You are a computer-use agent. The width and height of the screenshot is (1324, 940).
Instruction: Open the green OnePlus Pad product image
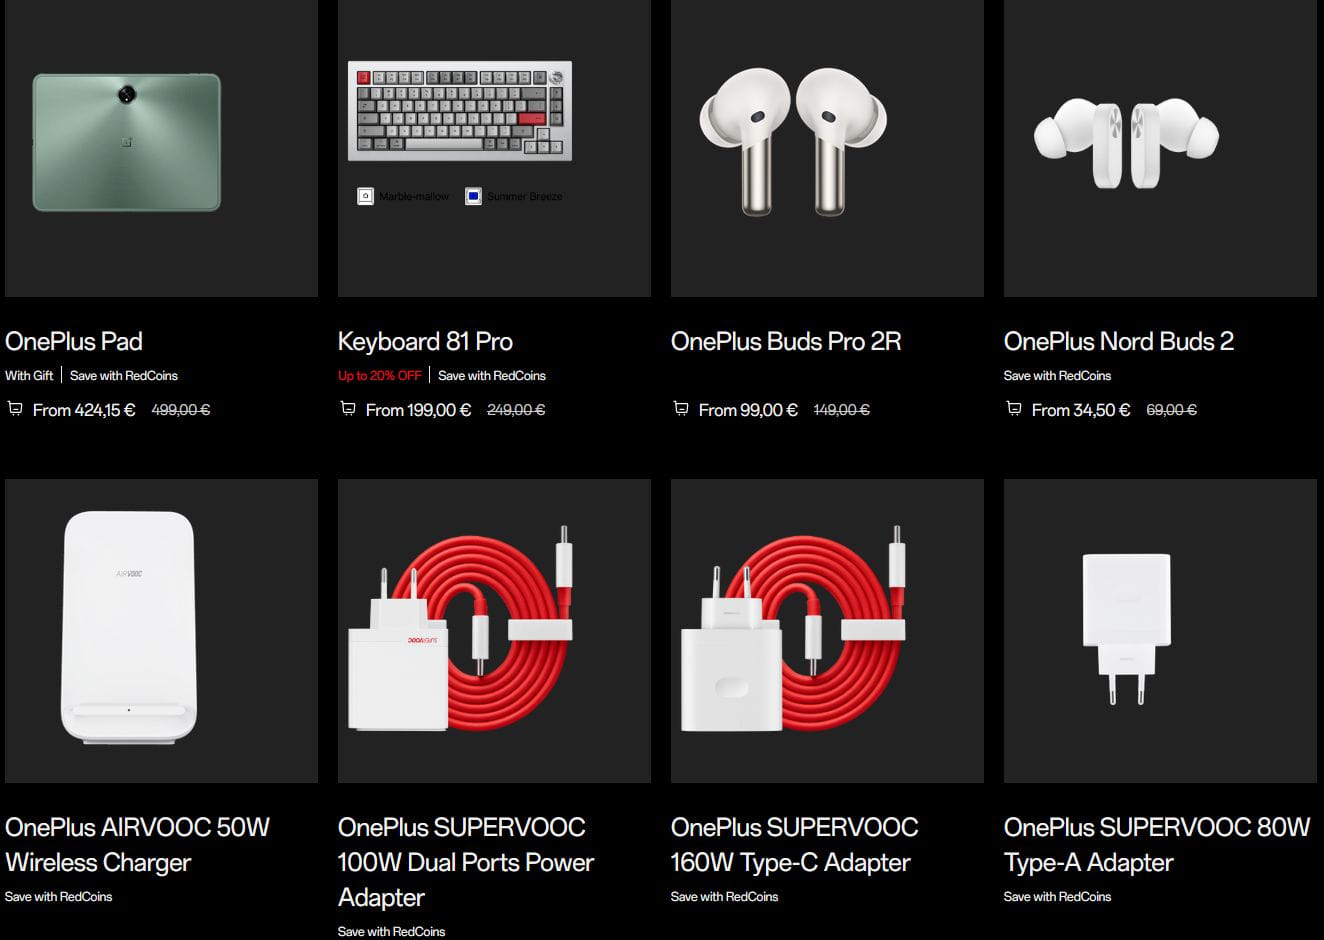(127, 142)
